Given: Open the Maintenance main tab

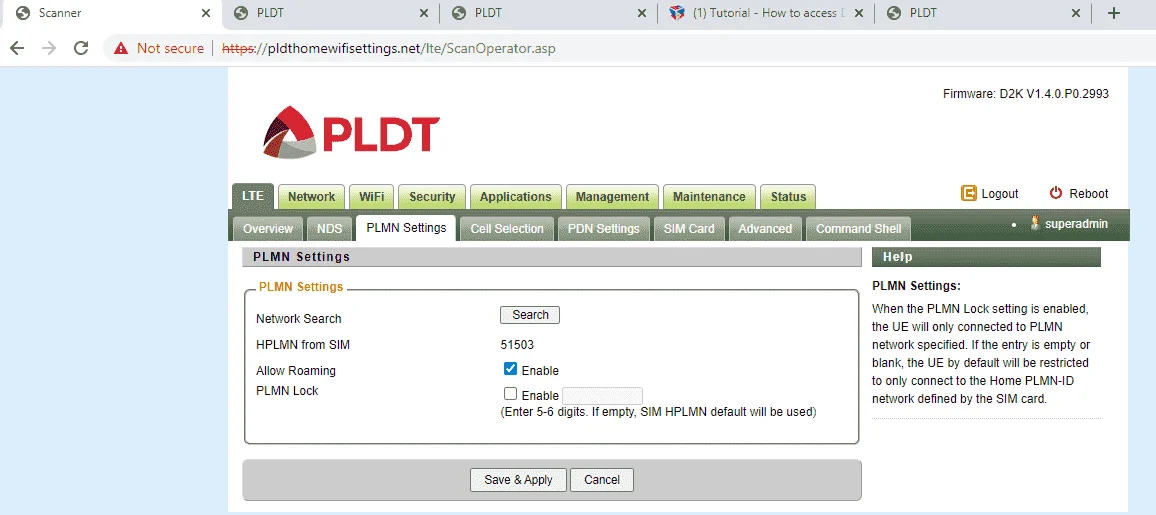Looking at the screenshot, I should tap(709, 197).
